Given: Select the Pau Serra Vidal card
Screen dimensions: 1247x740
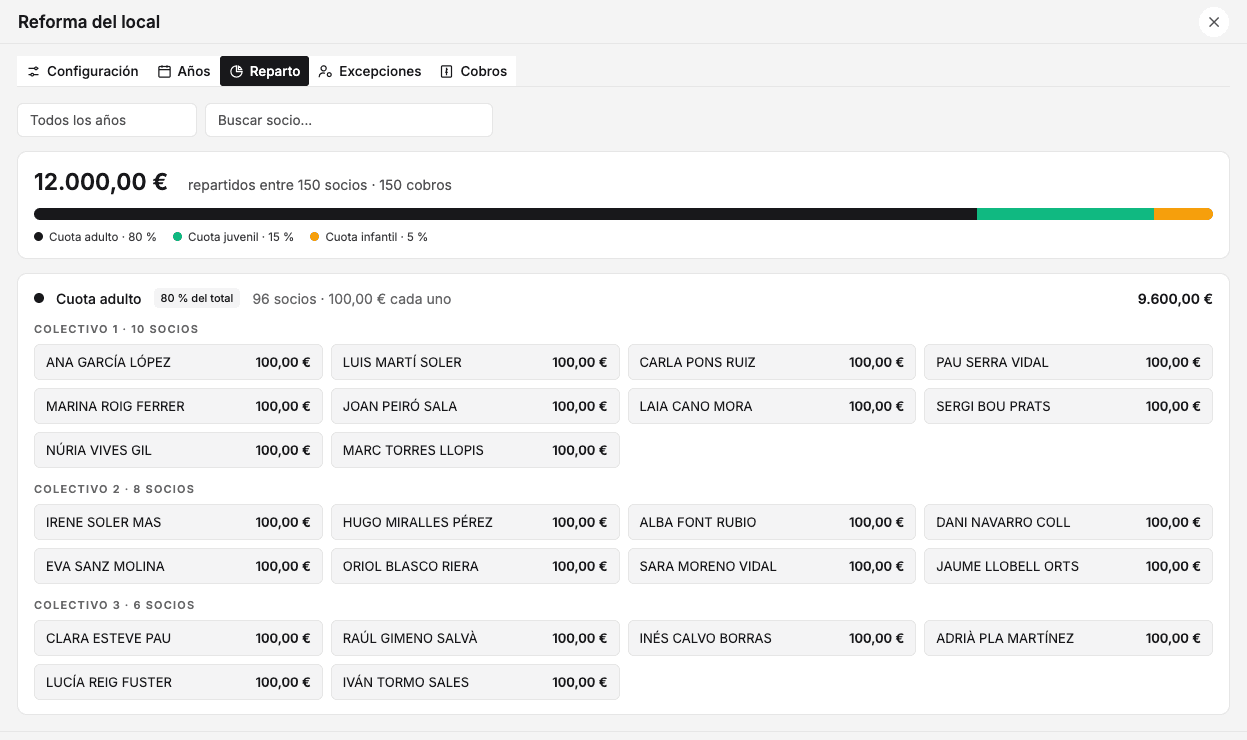Looking at the screenshot, I should (x=1068, y=362).
